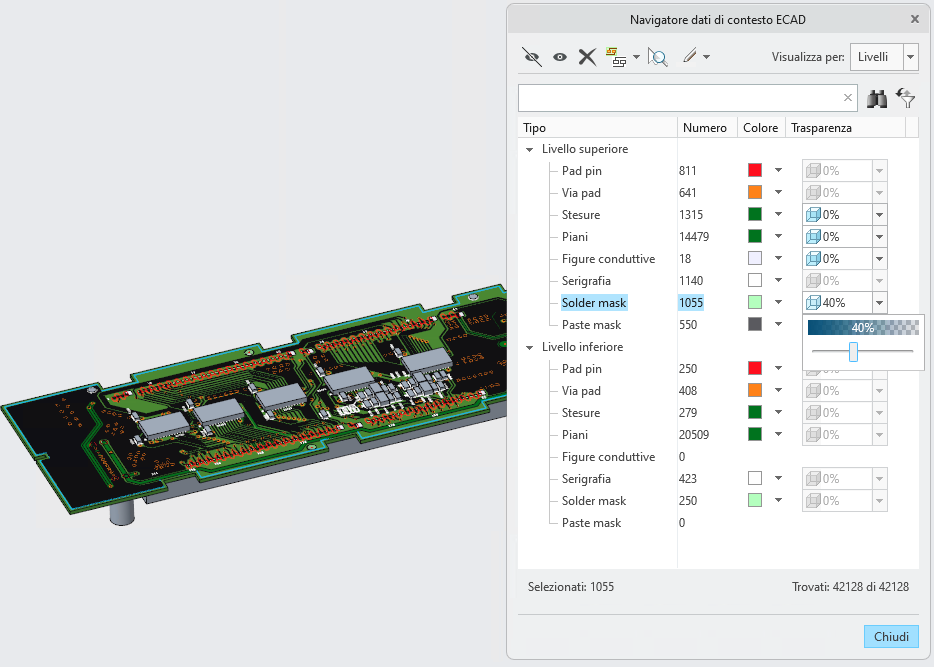Clear the search field with X
The width and height of the screenshot is (934, 667).
tap(848, 98)
